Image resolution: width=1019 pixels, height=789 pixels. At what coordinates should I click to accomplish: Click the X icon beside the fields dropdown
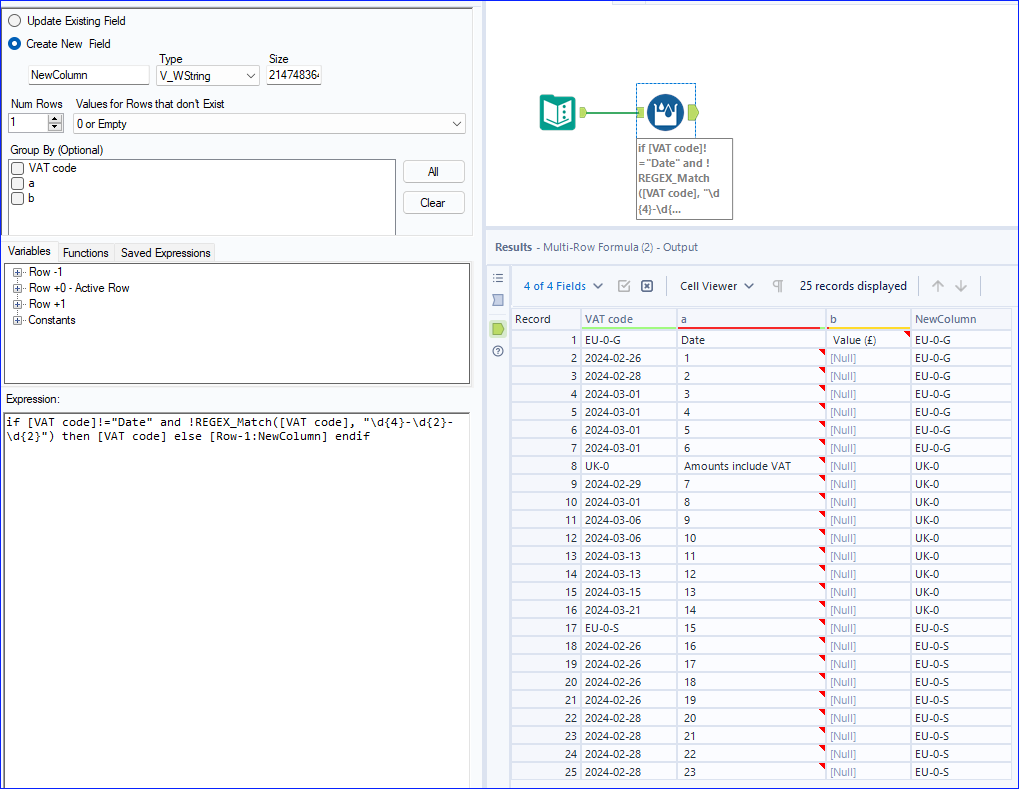click(x=647, y=286)
